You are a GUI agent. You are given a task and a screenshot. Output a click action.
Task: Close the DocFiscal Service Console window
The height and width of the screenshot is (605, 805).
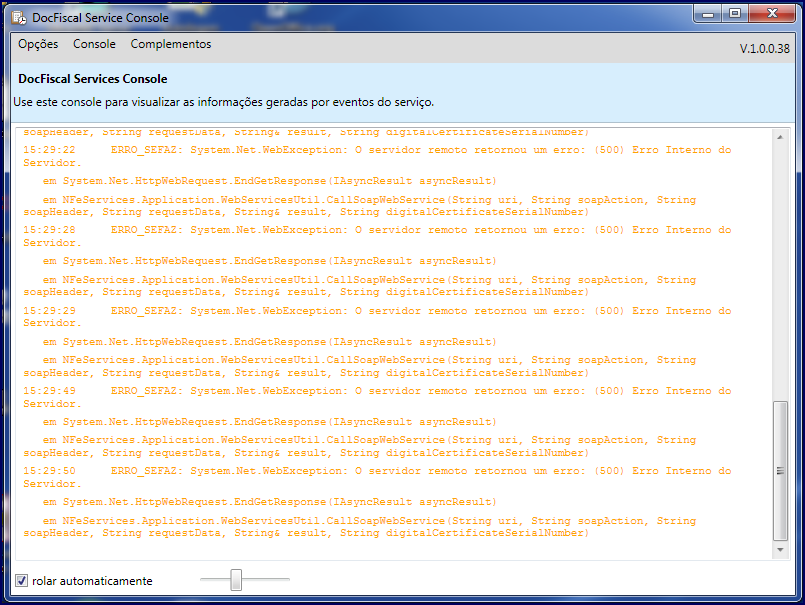772,14
